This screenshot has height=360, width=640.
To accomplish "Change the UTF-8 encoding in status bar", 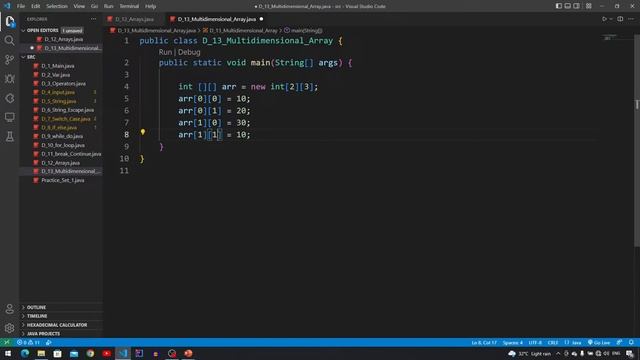I will pyautogui.click(x=535, y=342).
